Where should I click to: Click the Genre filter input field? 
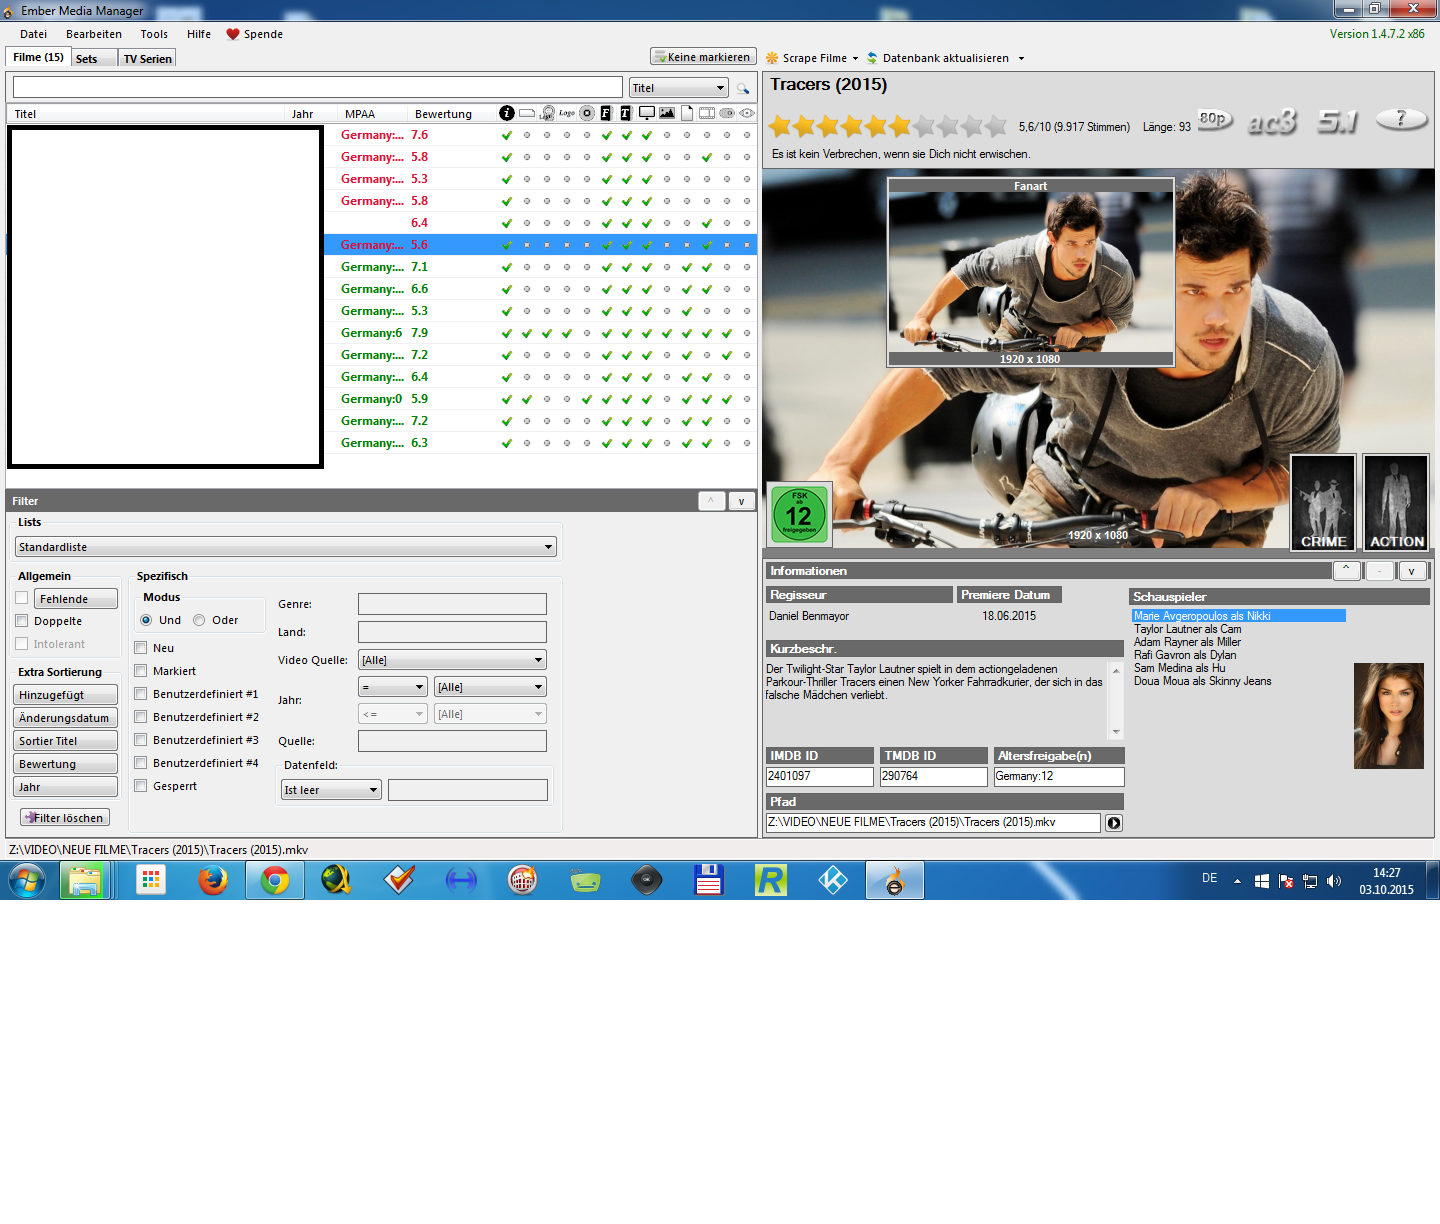point(452,604)
